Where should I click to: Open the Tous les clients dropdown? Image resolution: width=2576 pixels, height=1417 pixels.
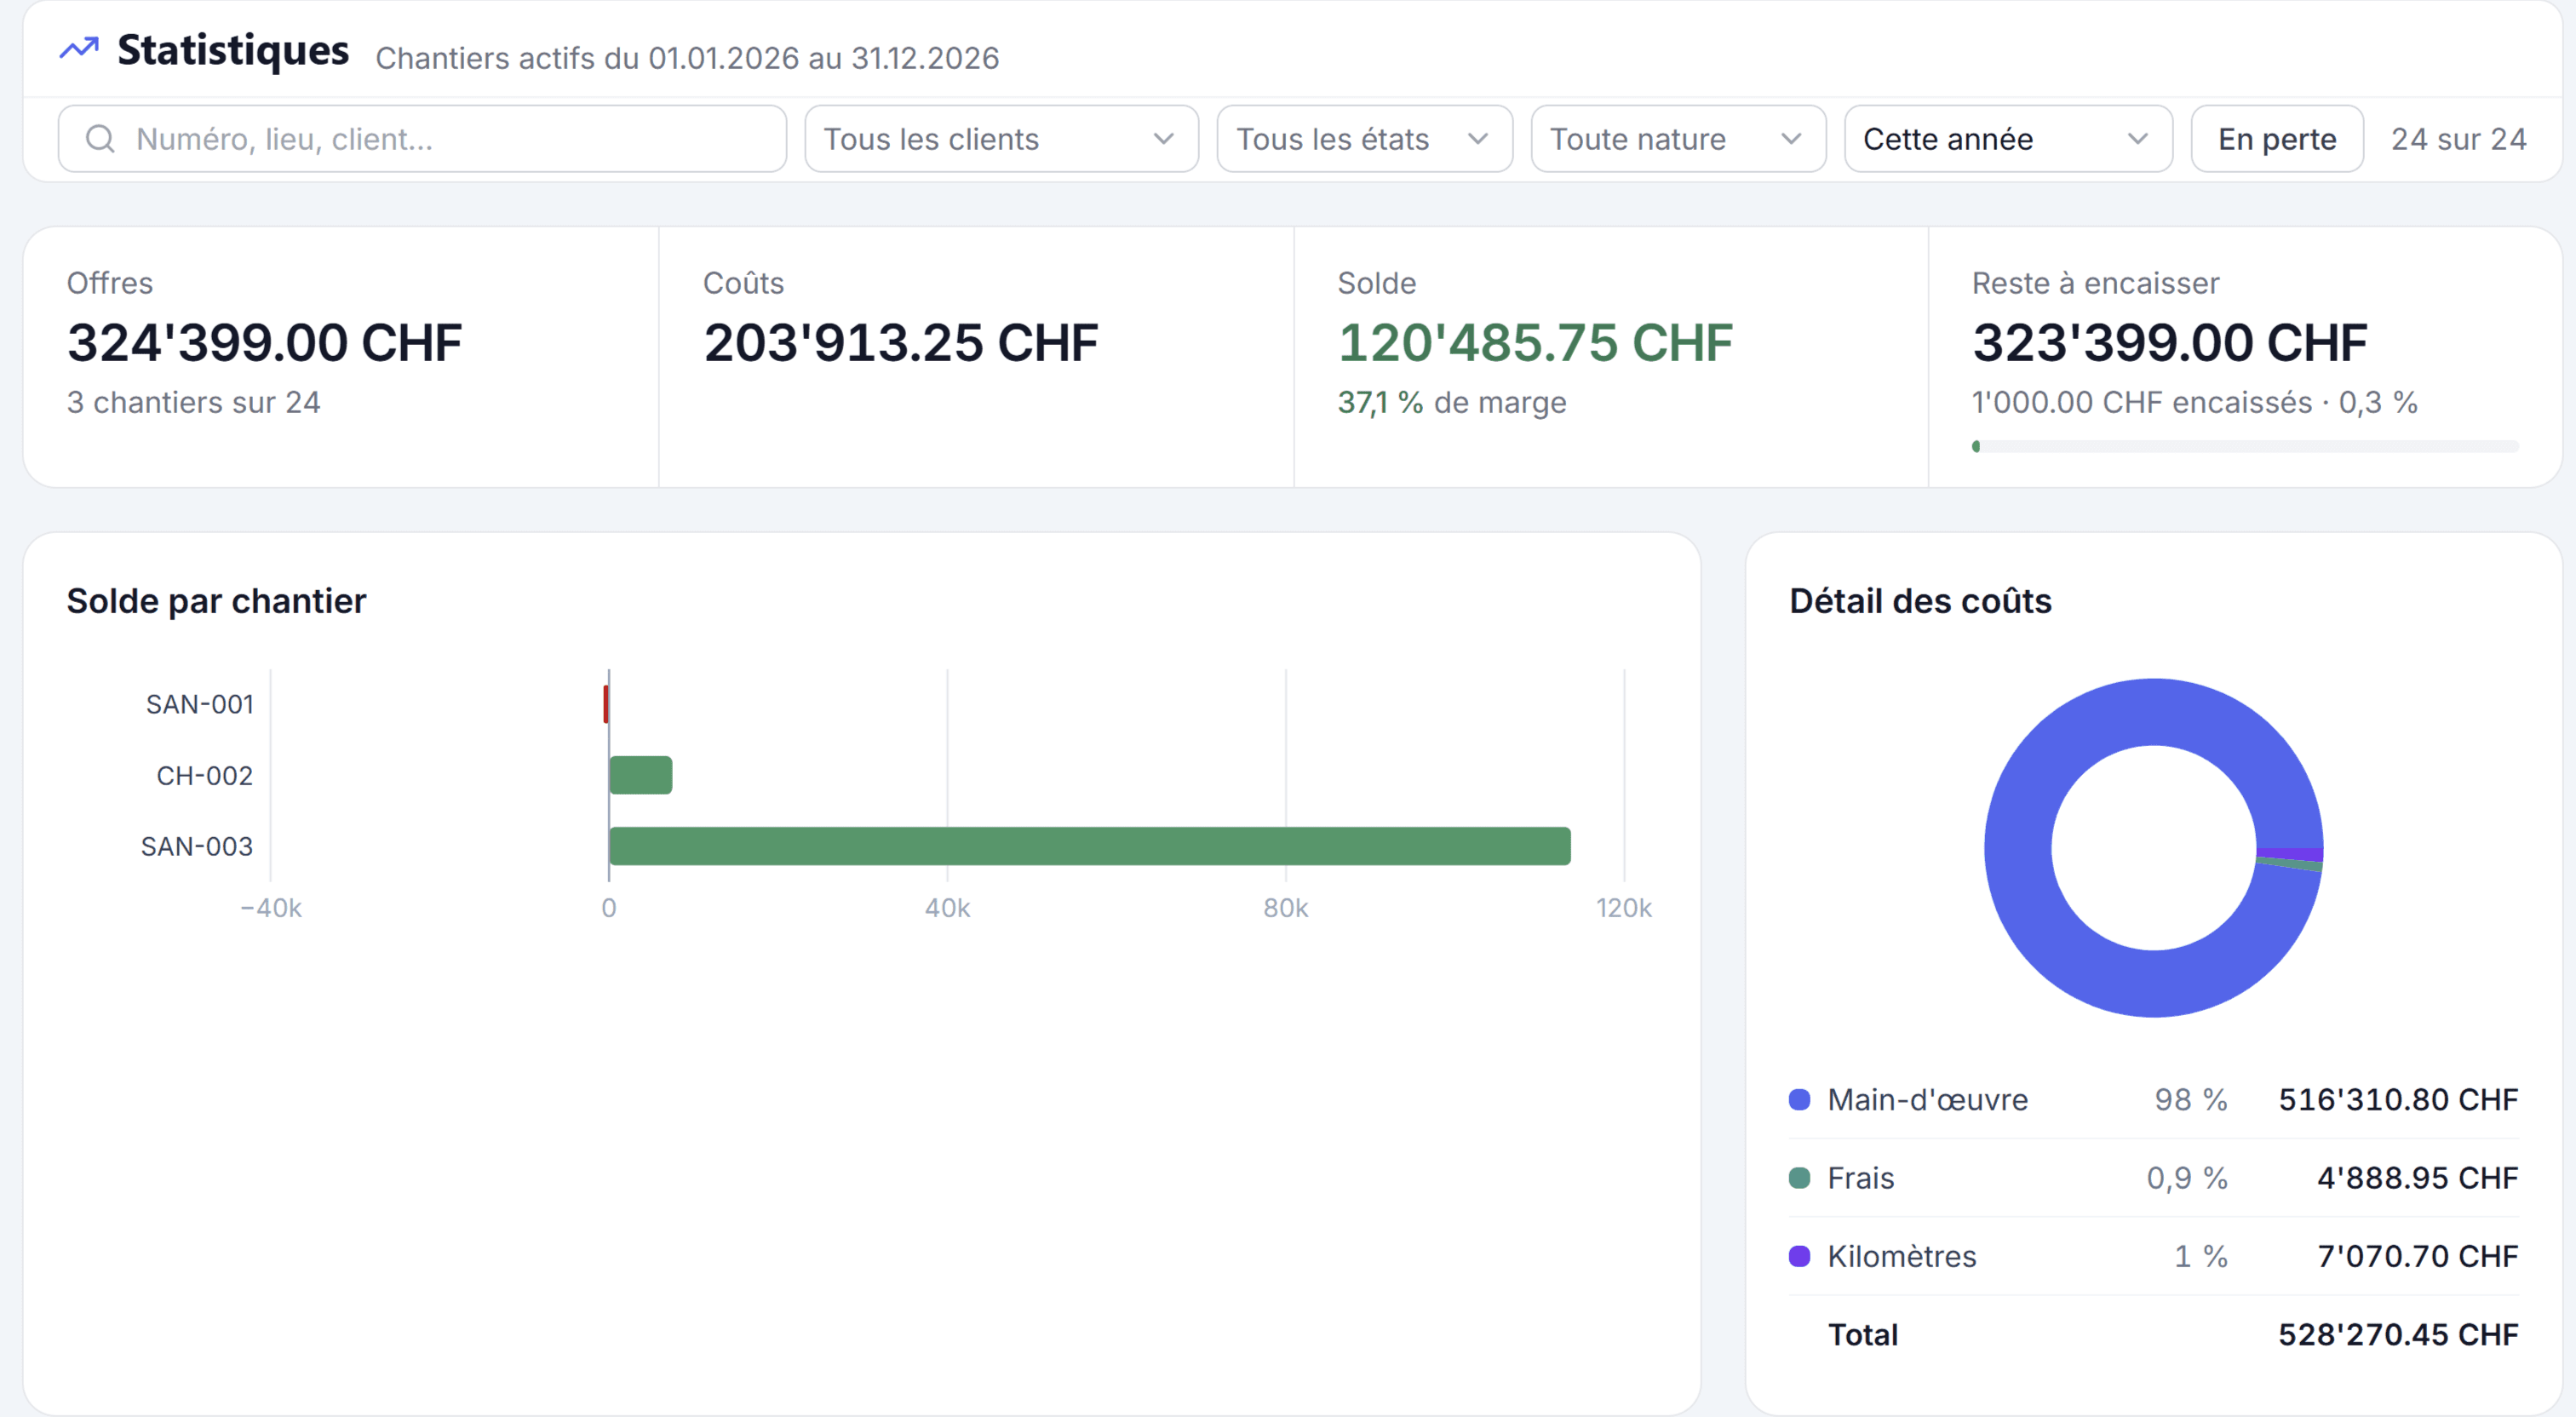1001,139
